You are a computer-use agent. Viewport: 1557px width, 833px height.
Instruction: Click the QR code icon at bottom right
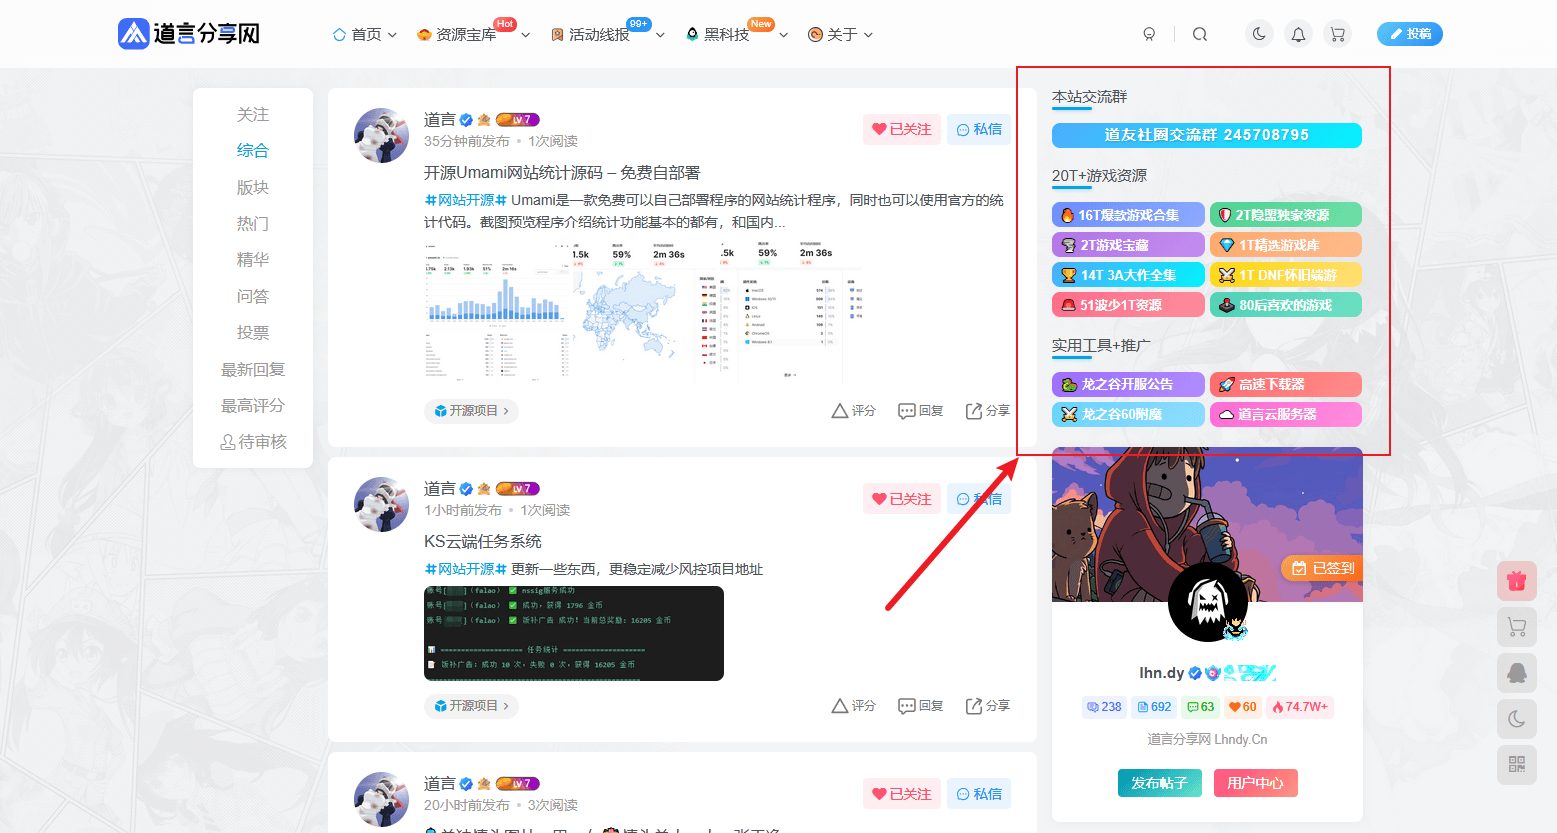[1517, 764]
